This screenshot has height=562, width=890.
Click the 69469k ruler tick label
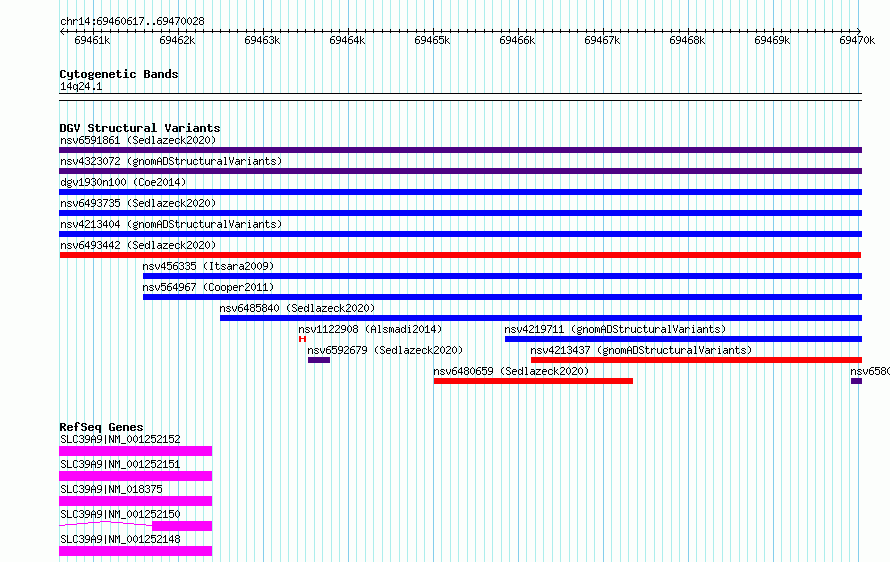tap(772, 40)
